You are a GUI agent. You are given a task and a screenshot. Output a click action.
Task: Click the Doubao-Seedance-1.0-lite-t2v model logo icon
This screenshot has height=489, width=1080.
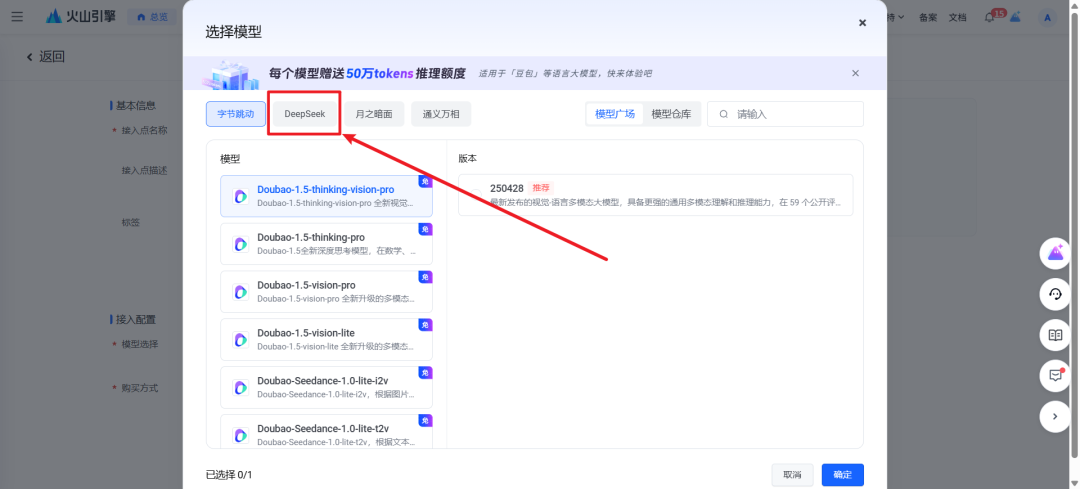point(240,435)
